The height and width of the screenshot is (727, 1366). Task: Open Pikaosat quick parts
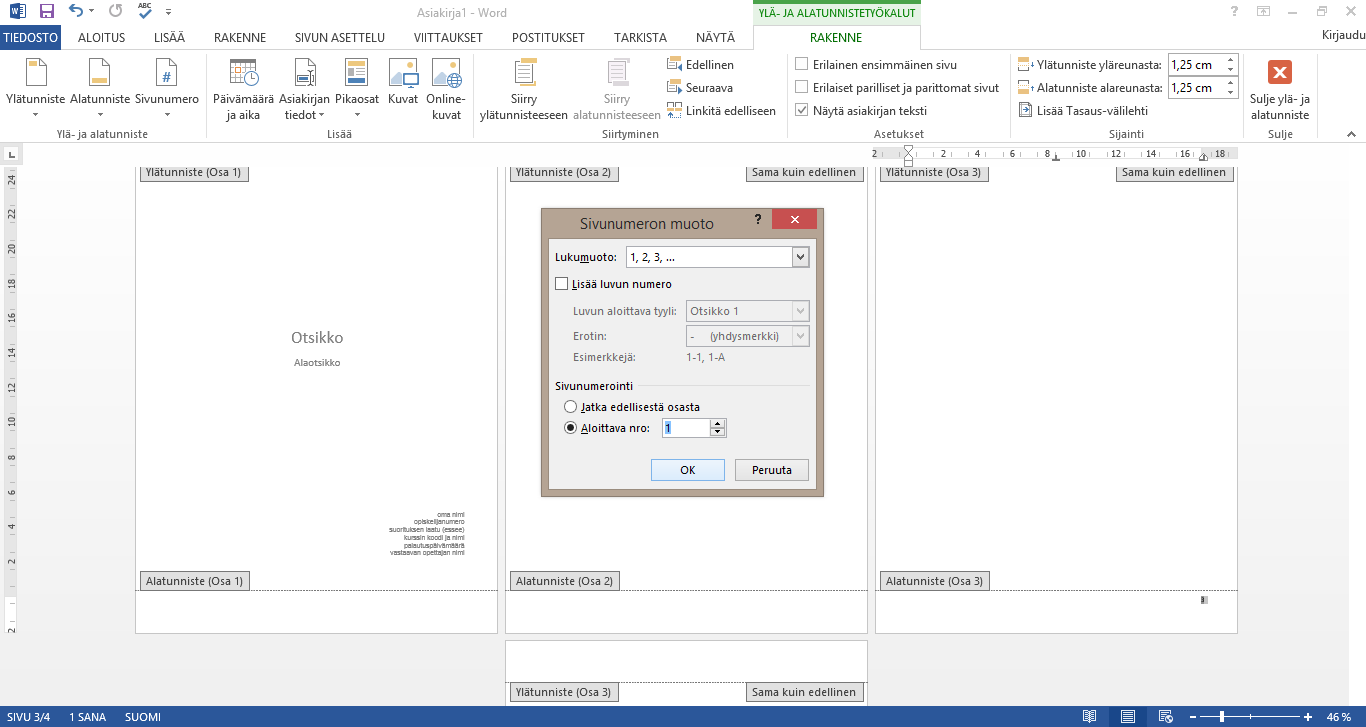357,88
